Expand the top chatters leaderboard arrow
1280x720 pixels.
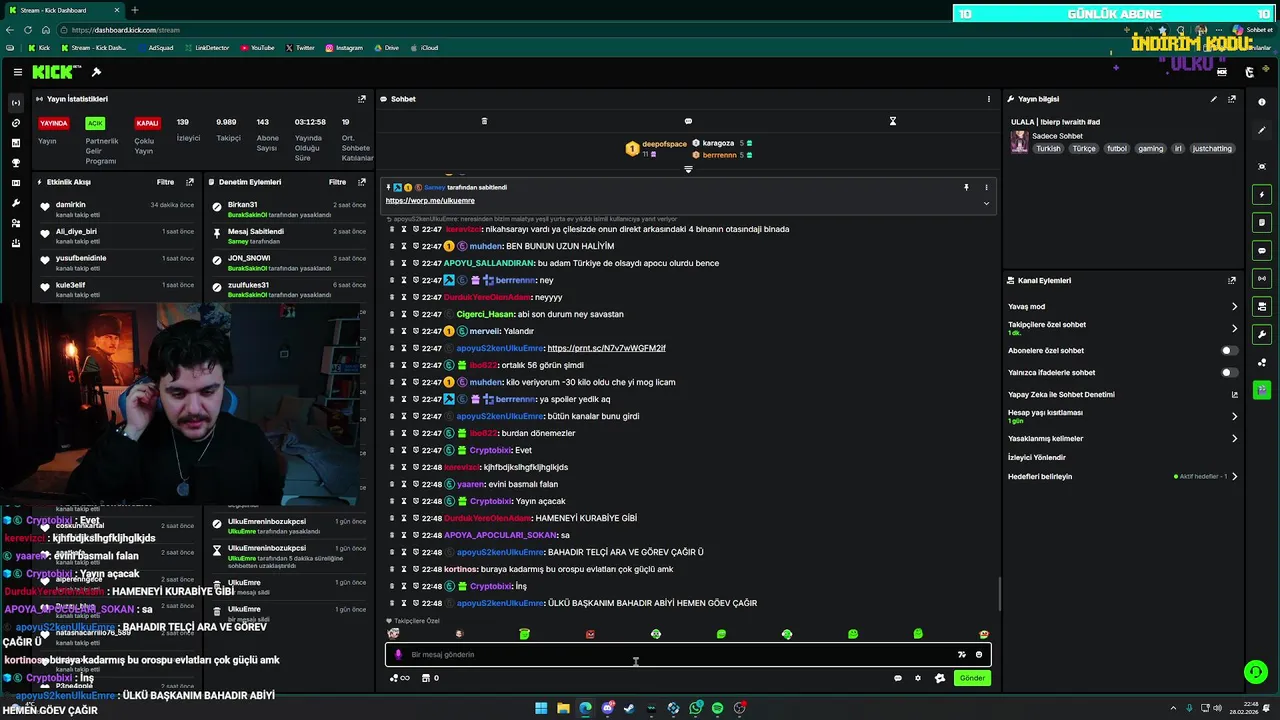tap(688, 170)
